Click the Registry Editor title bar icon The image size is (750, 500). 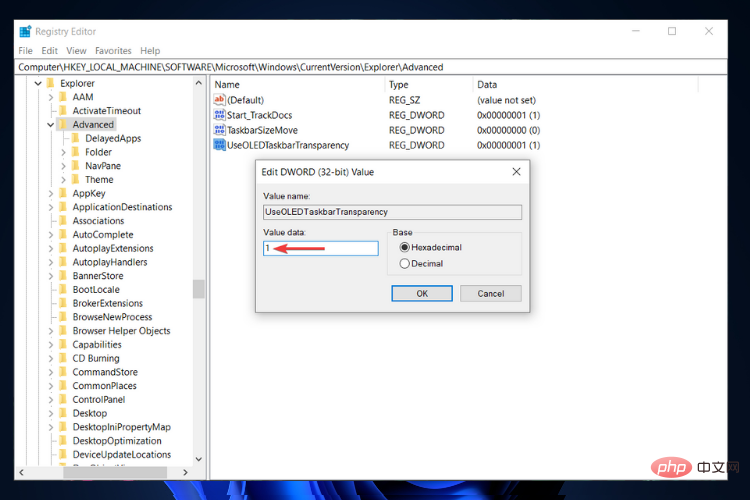coord(25,32)
